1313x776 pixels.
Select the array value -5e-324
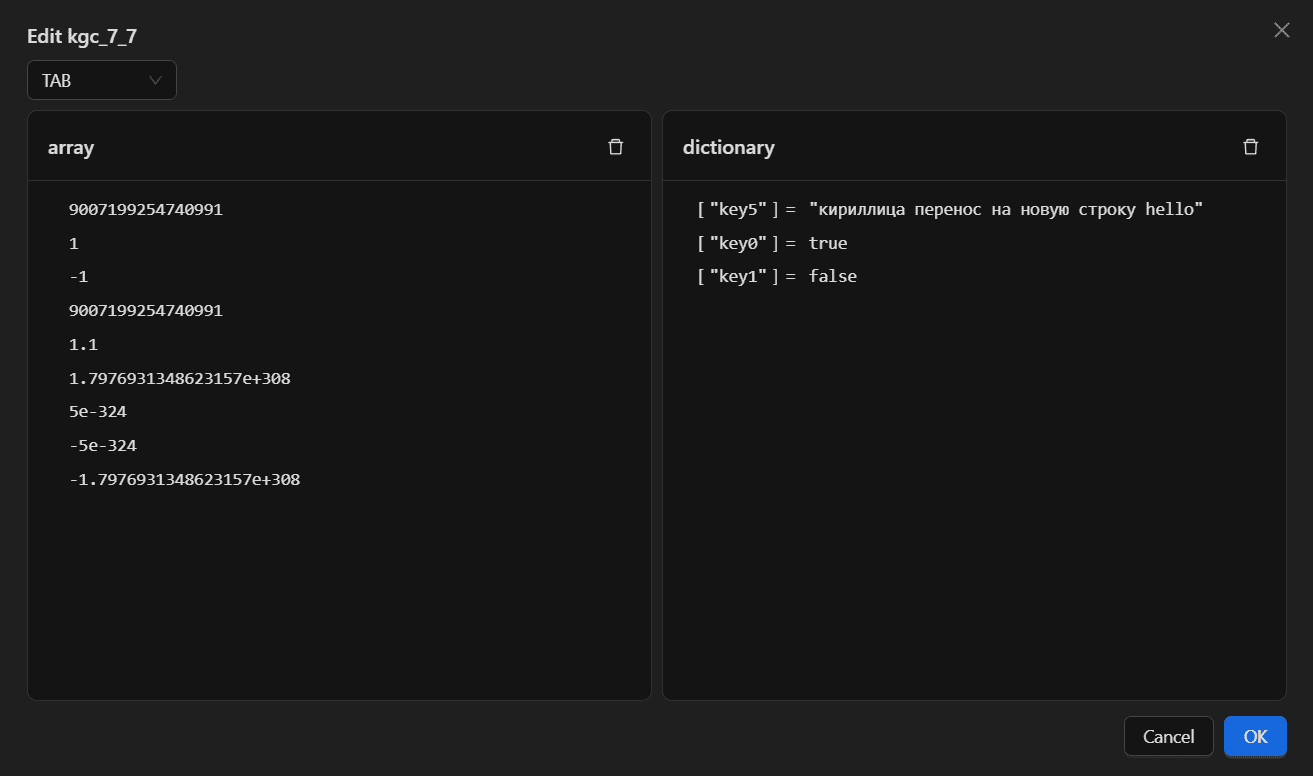102,445
